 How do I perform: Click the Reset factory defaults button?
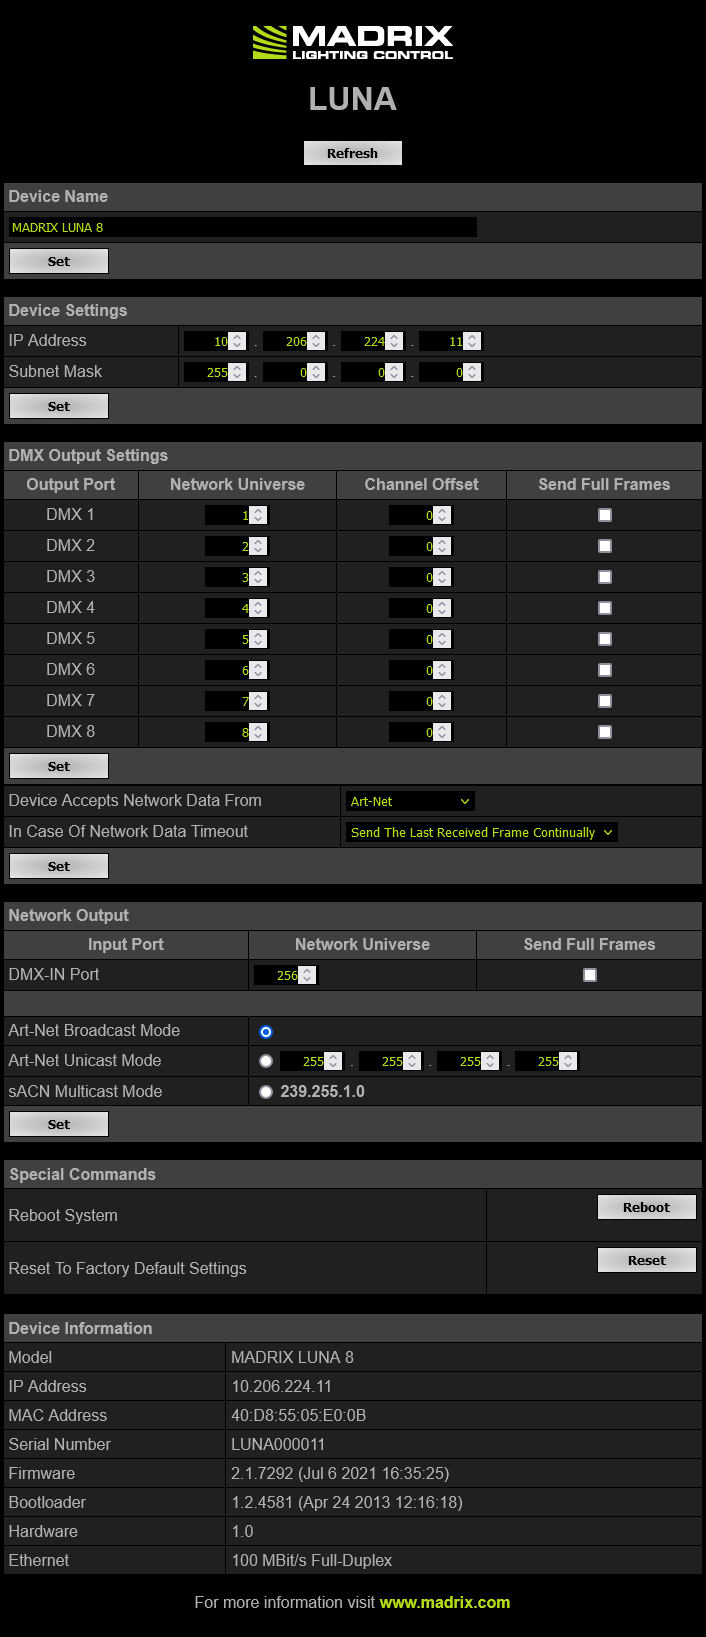(647, 1260)
